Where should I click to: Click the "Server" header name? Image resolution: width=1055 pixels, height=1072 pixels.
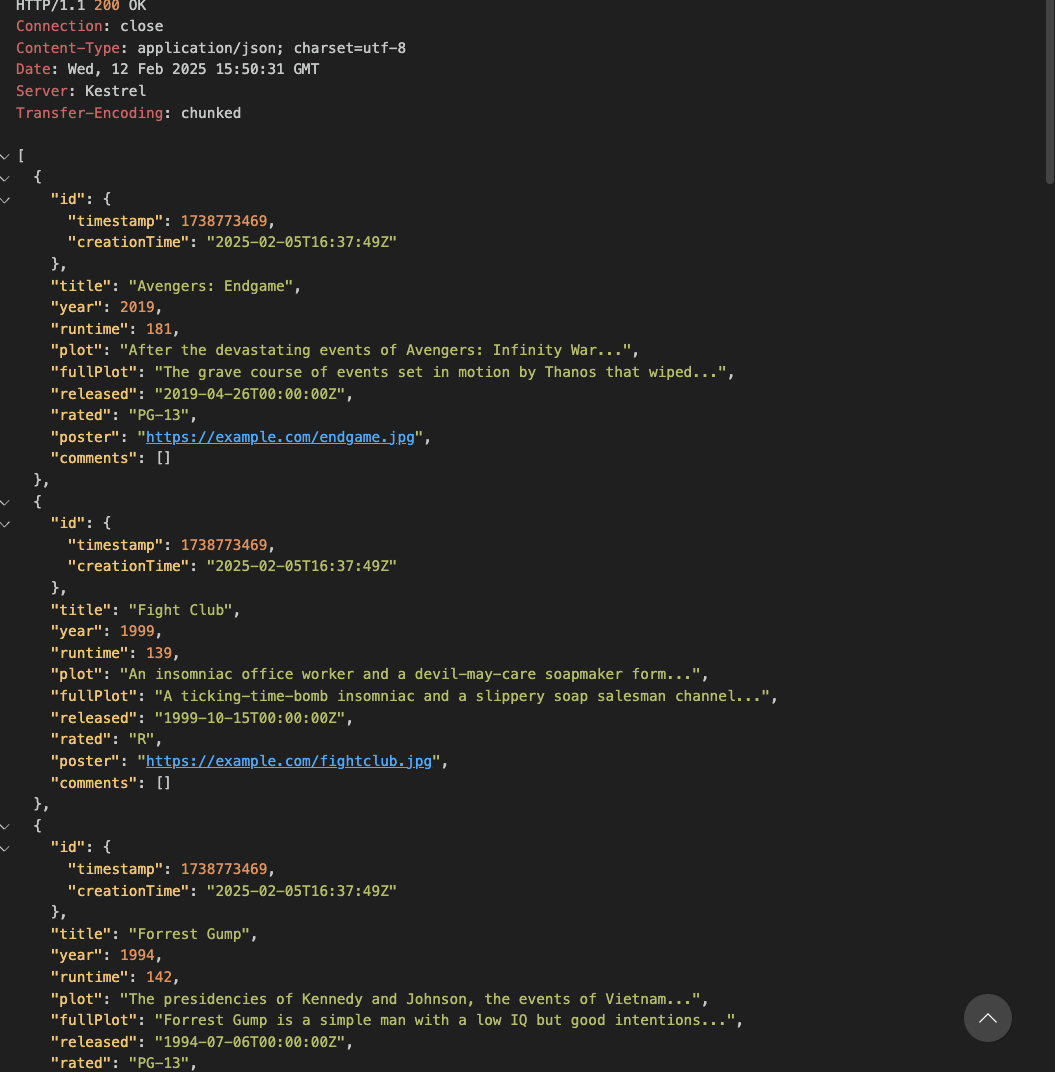(x=42, y=91)
